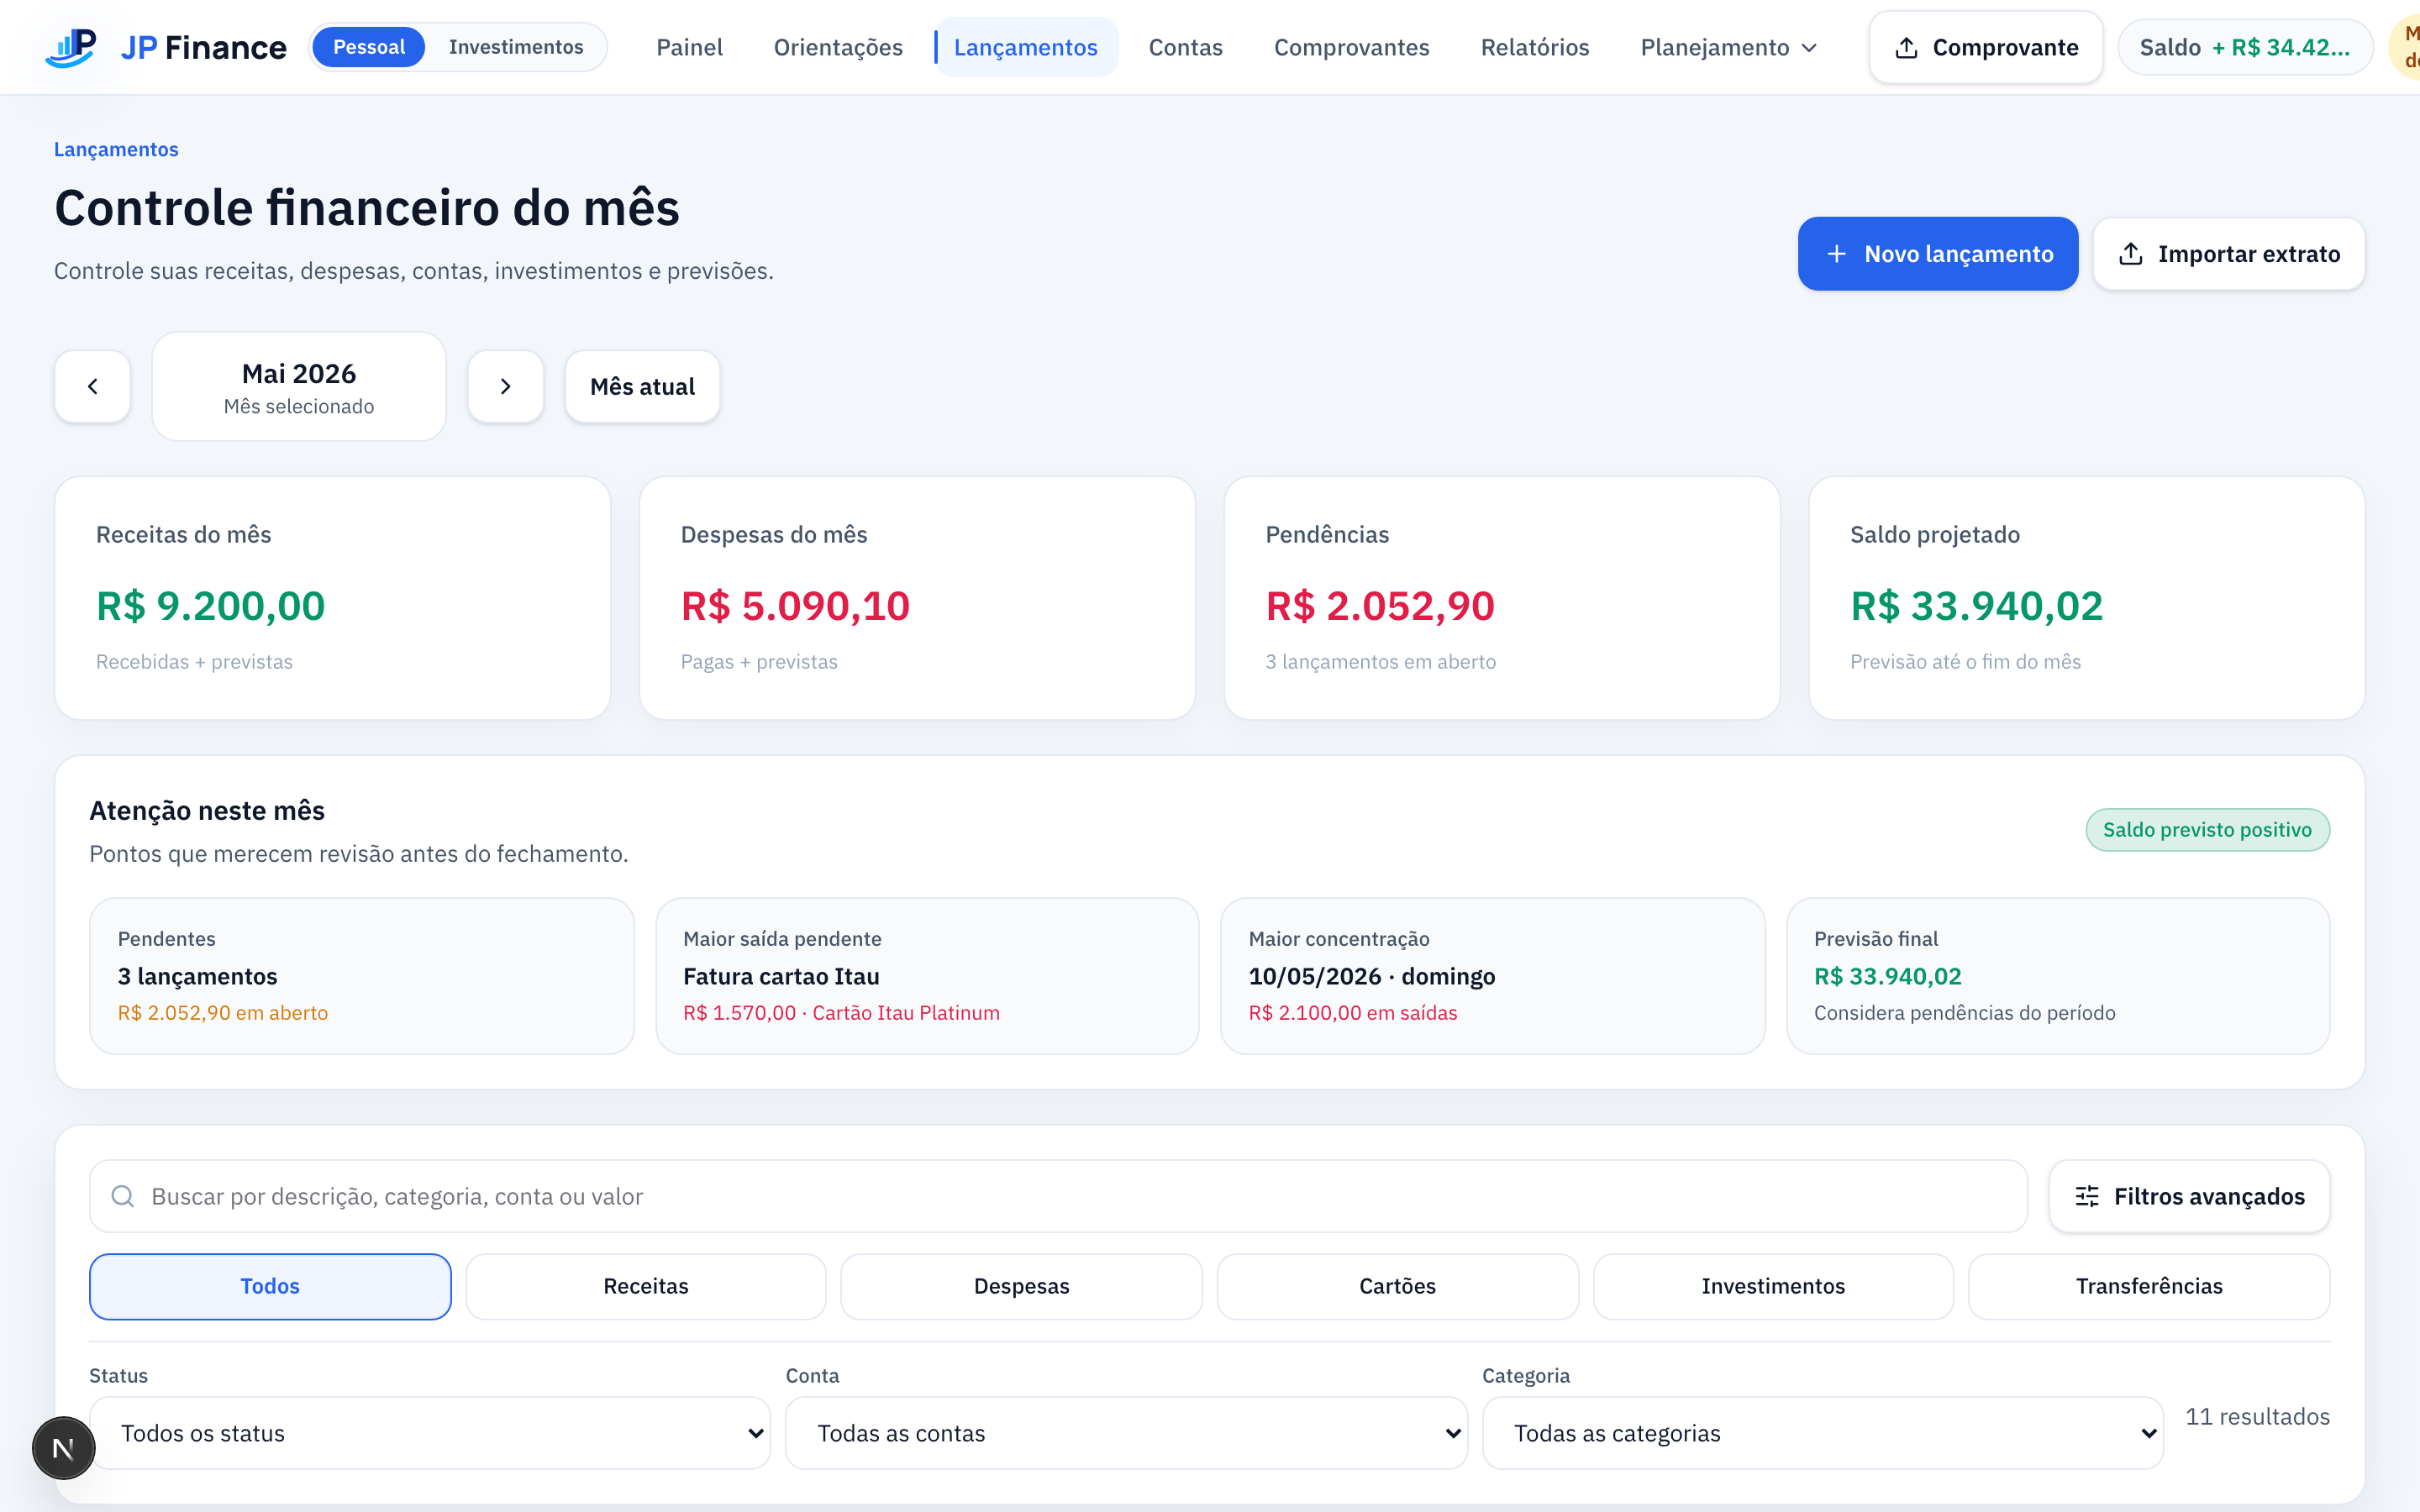Click upload icon in Importar extrato
This screenshot has width=2420, height=1512.
pyautogui.click(x=2131, y=254)
